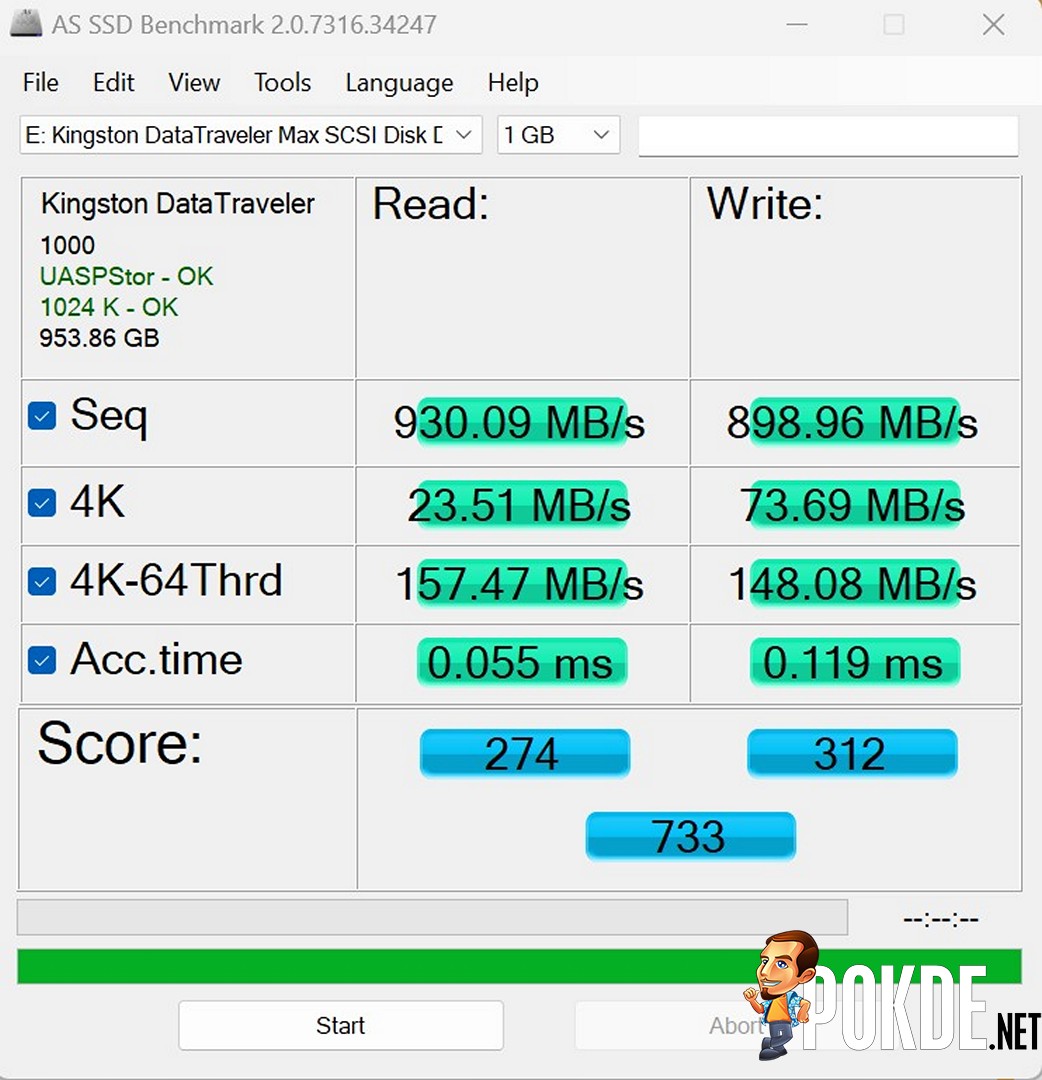Click the UASPStor - OK driver status
The width and height of the screenshot is (1042, 1080).
[127, 276]
